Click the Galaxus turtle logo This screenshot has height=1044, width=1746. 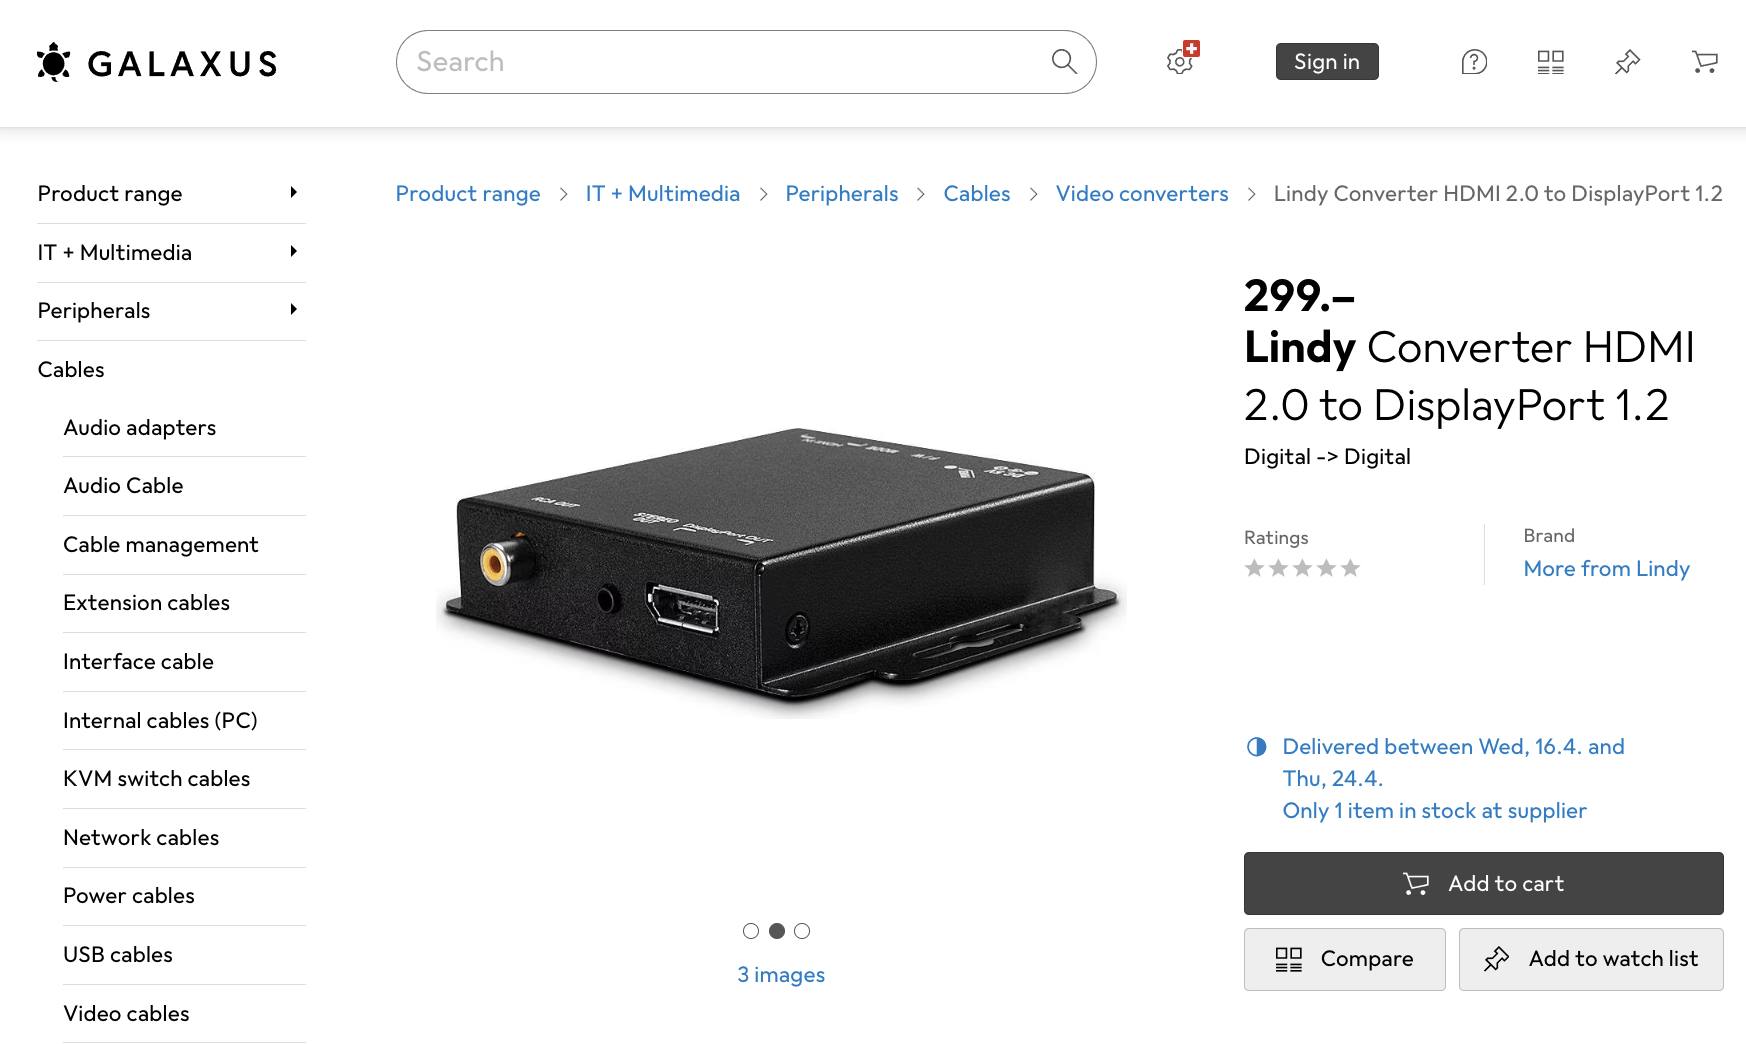[x=54, y=62]
